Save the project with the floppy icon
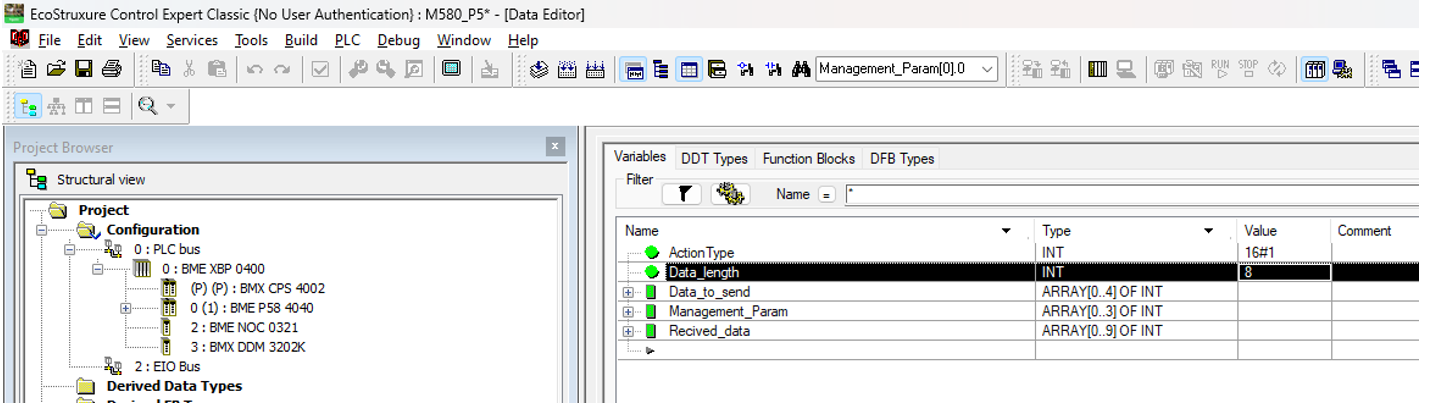Viewport: 1435px width, 414px height. 84,69
